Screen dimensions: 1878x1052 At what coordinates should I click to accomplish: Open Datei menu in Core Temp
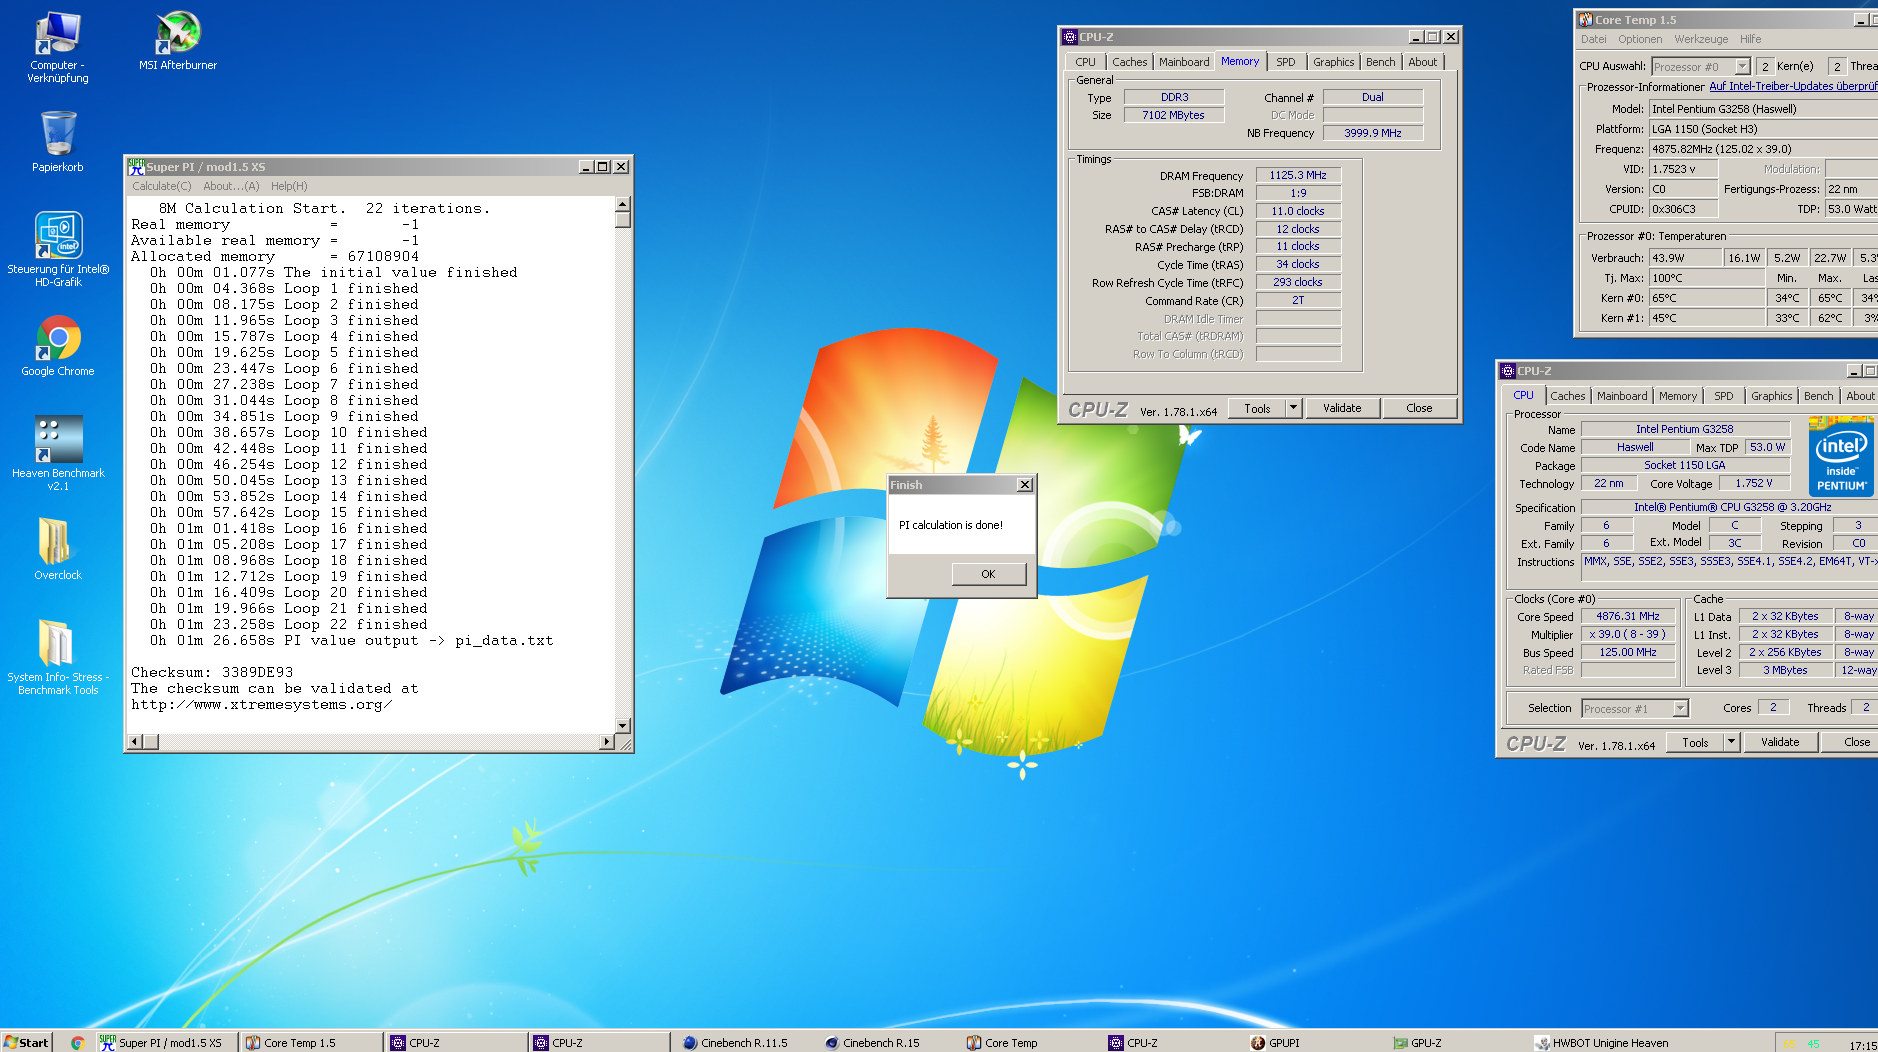[x=1593, y=40]
